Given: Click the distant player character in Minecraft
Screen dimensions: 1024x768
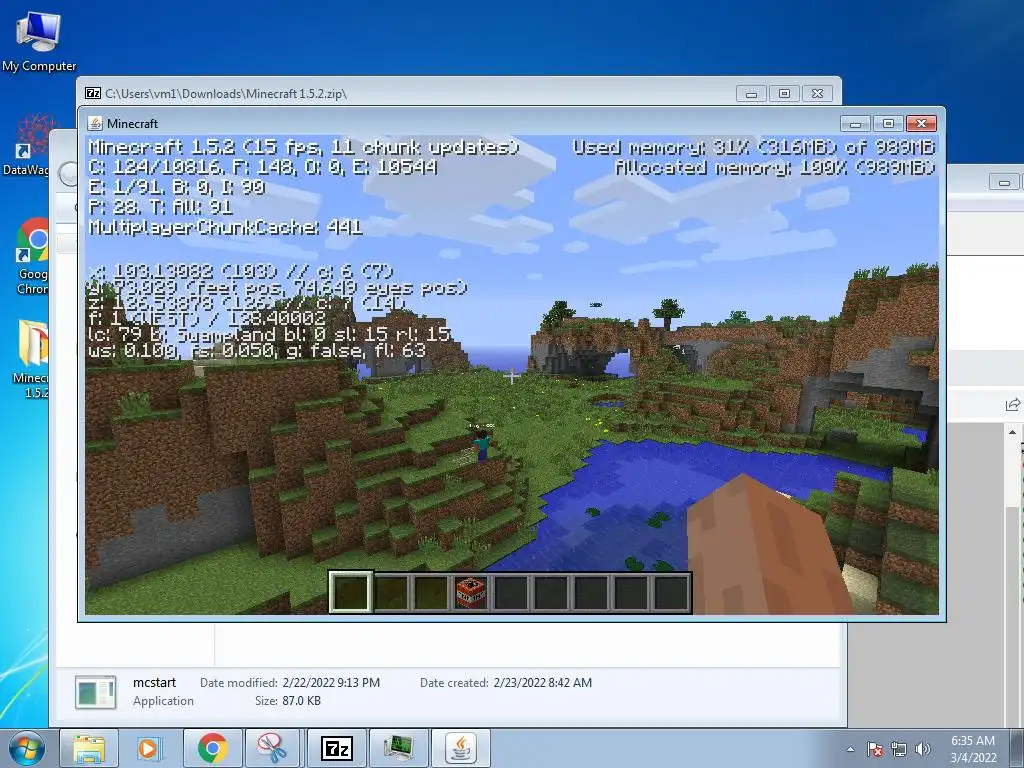Looking at the screenshot, I should pyautogui.click(x=482, y=446).
